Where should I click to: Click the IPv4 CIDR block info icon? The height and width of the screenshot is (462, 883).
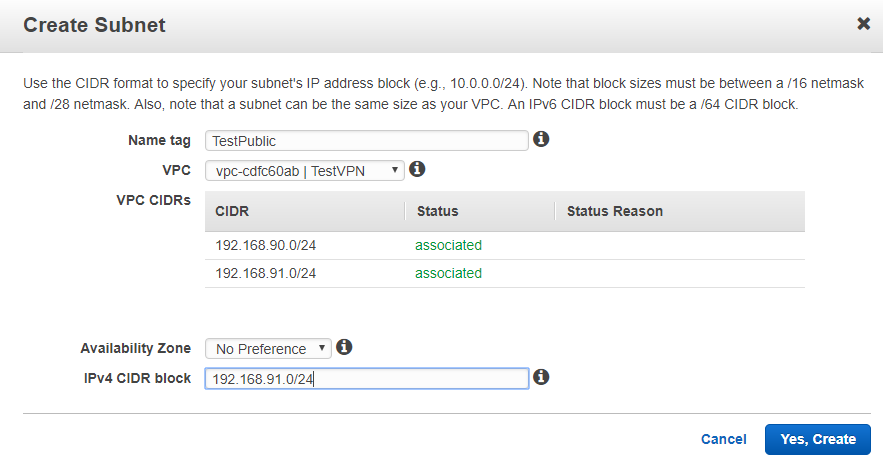click(541, 378)
